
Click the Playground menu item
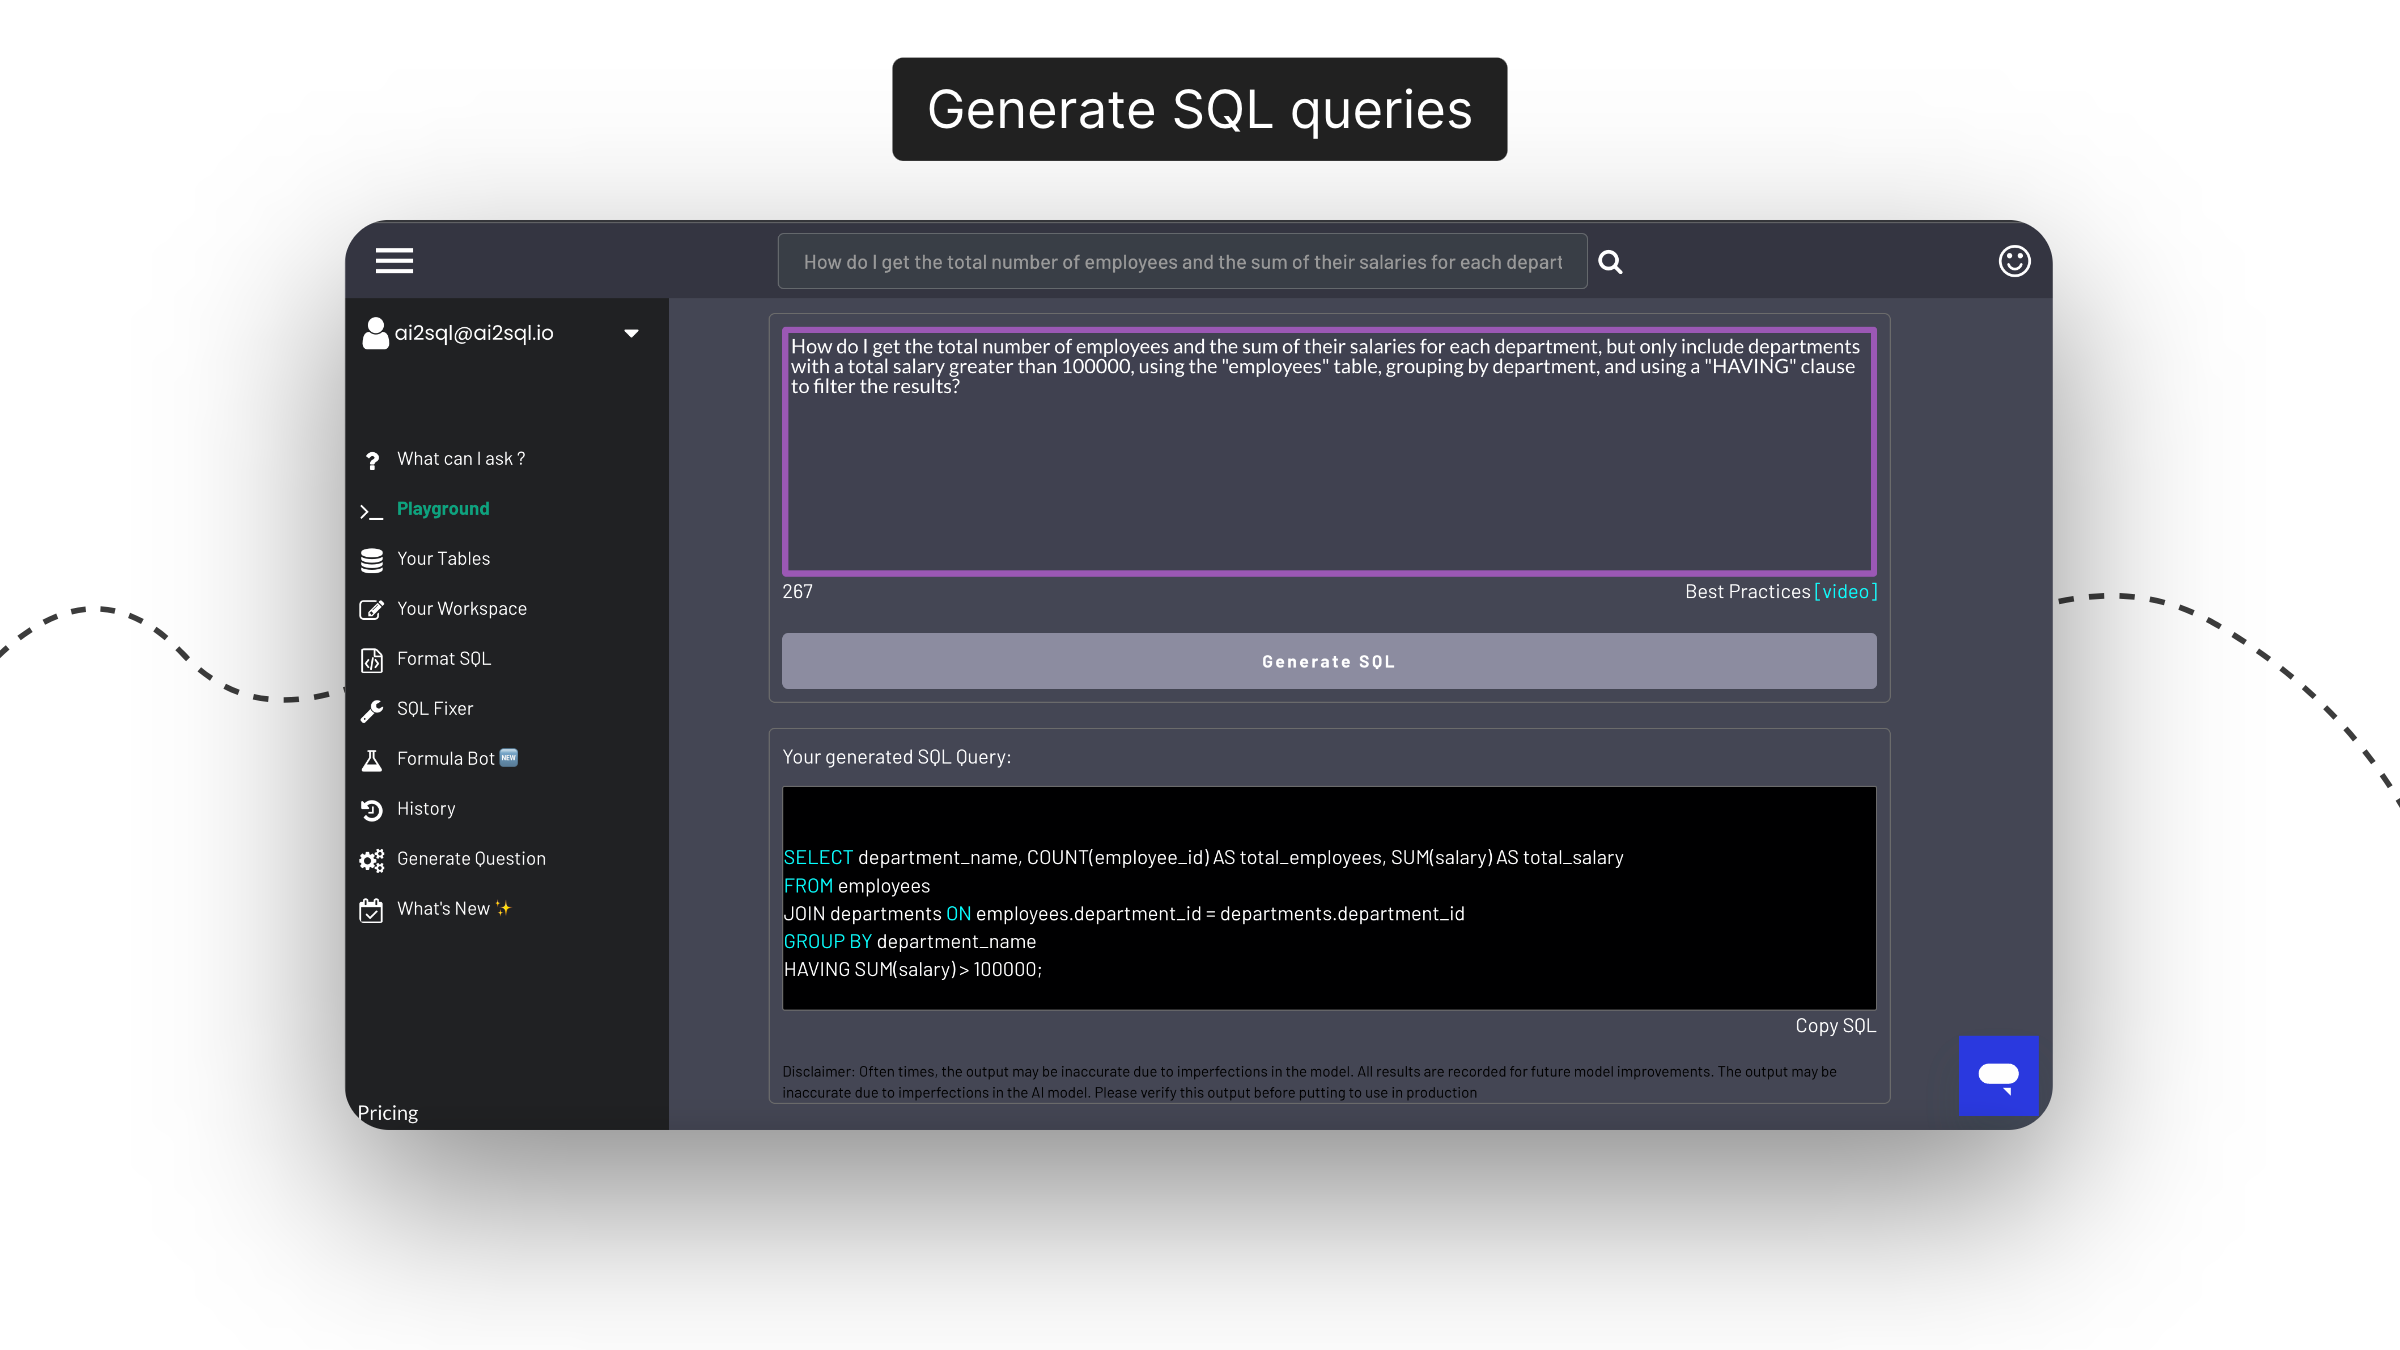pos(442,506)
